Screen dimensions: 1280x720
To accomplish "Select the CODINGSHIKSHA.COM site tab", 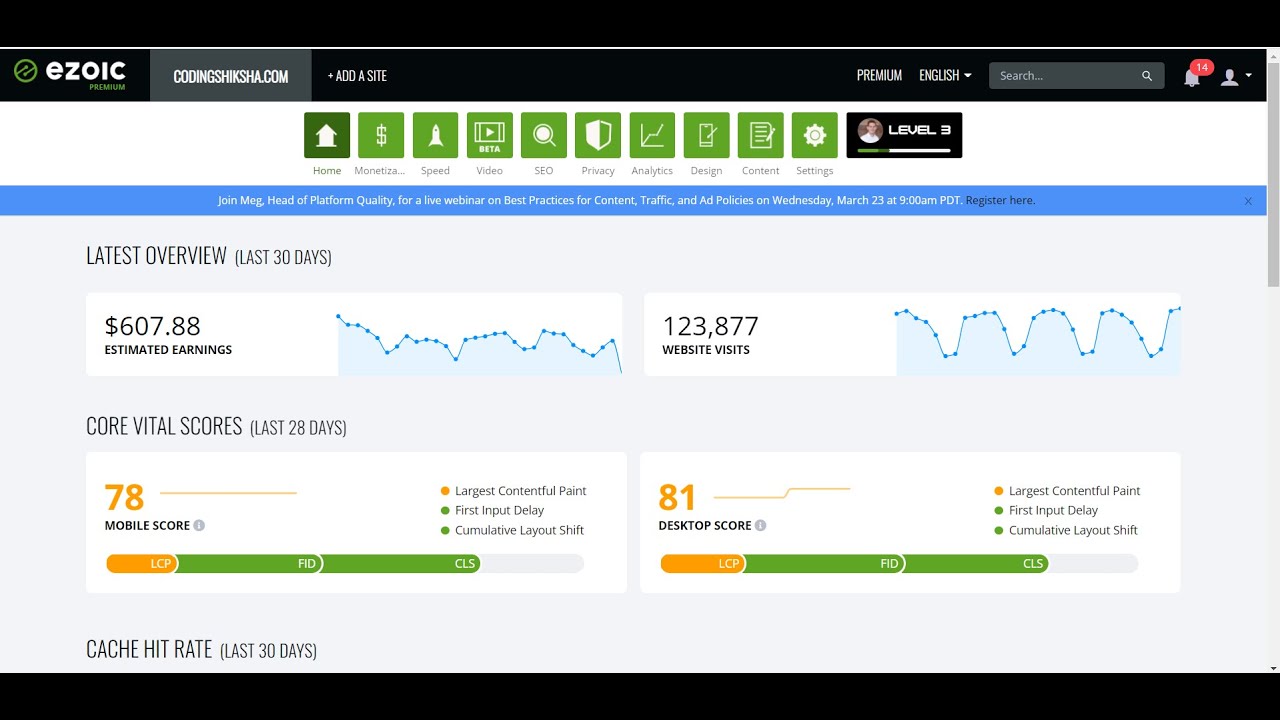I will point(230,76).
